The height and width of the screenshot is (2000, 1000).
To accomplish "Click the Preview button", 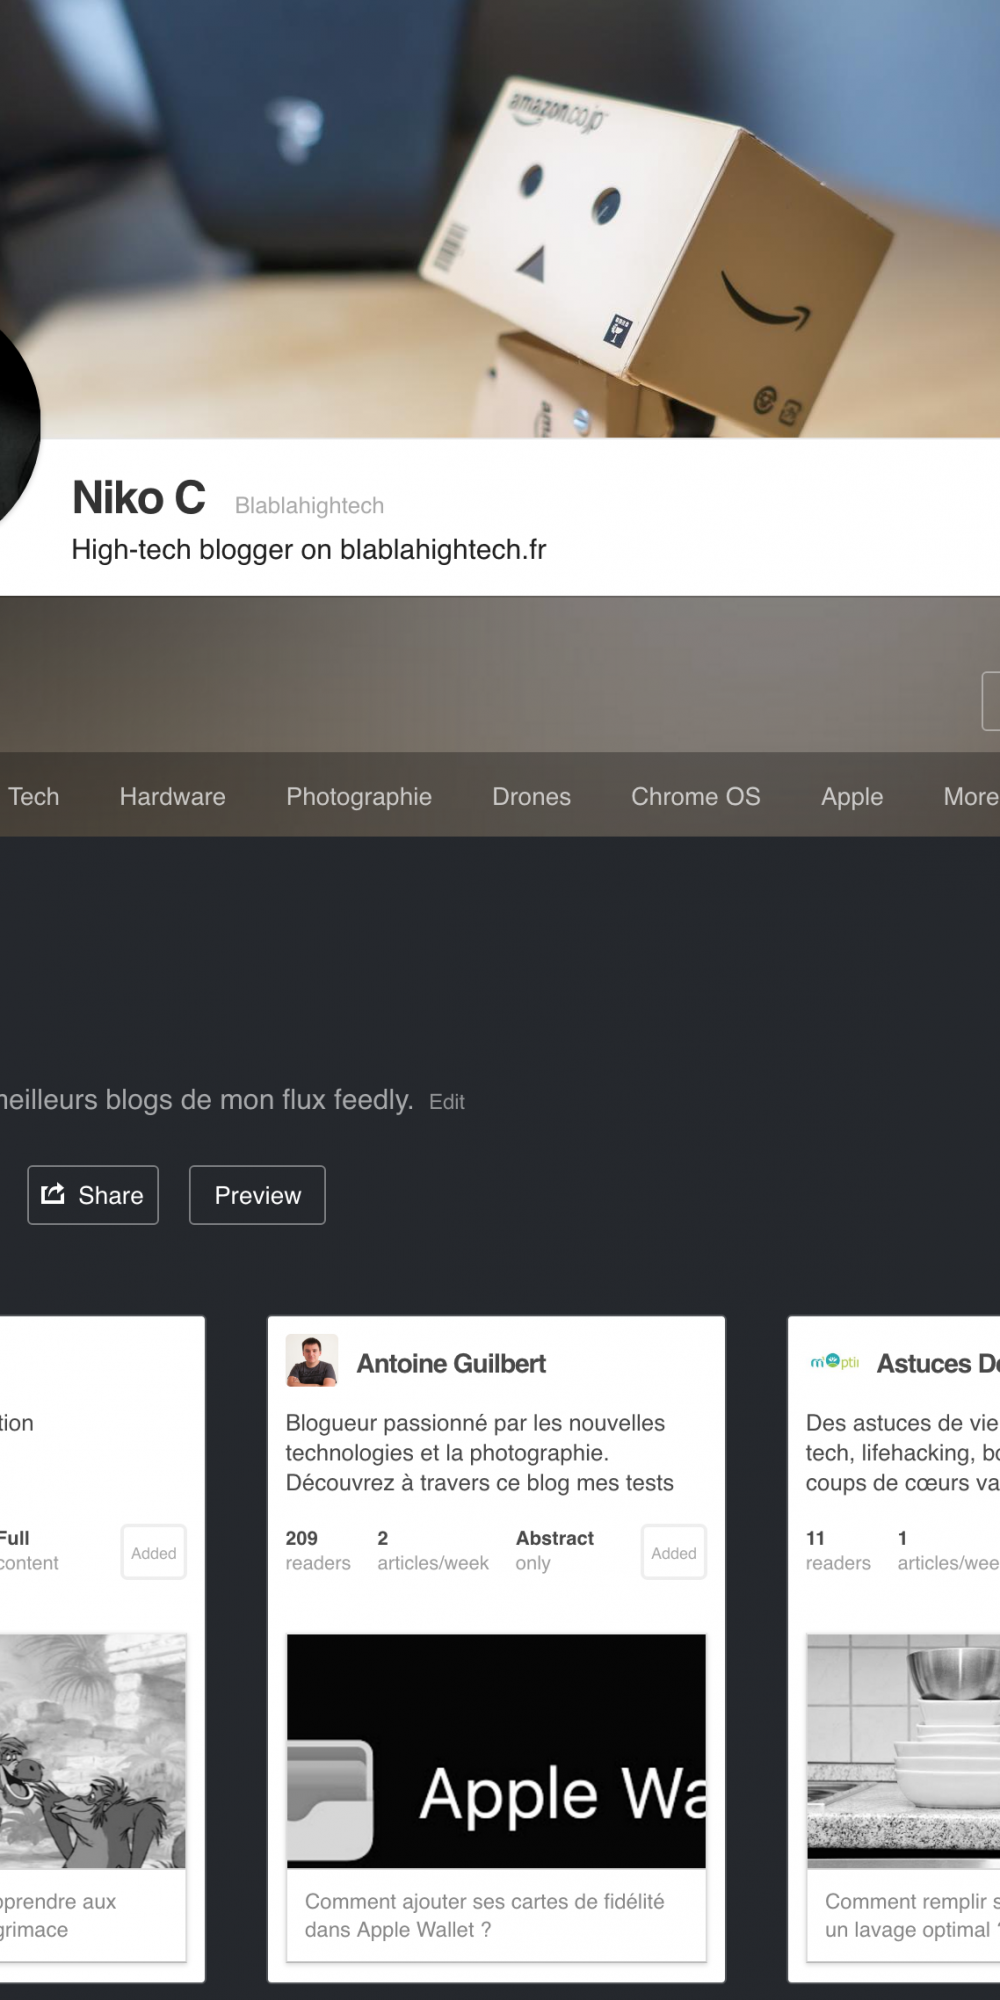I will pyautogui.click(x=257, y=1195).
